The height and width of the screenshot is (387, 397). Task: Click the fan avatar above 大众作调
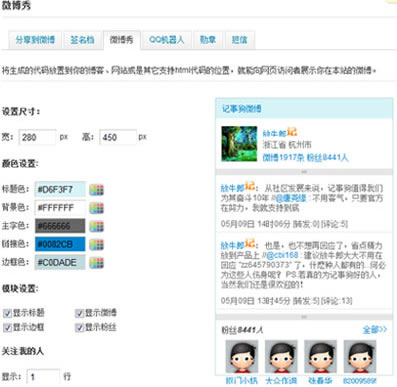point(281,357)
